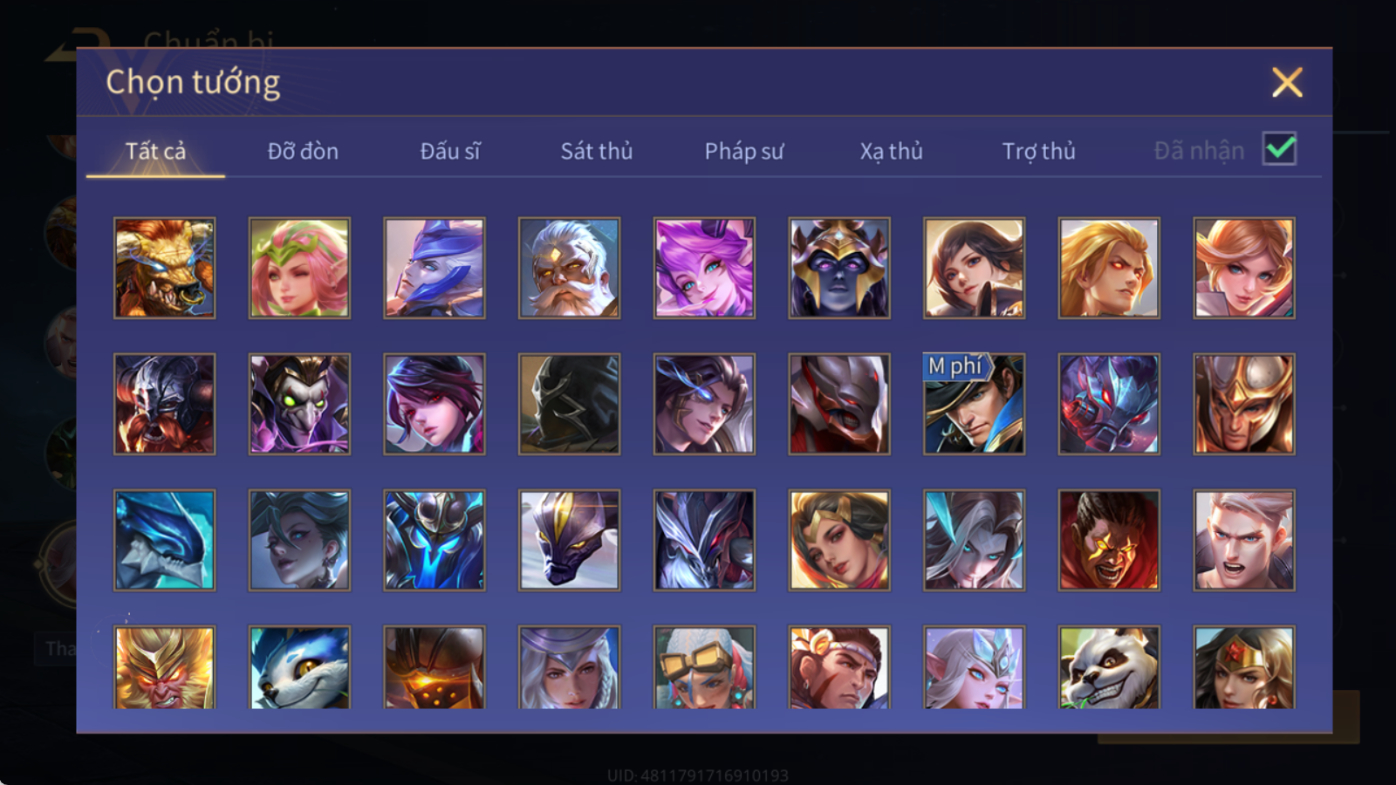The height and width of the screenshot is (785, 1396).
Task: Pick the green-eyed plague mask hero
Action: click(x=299, y=404)
